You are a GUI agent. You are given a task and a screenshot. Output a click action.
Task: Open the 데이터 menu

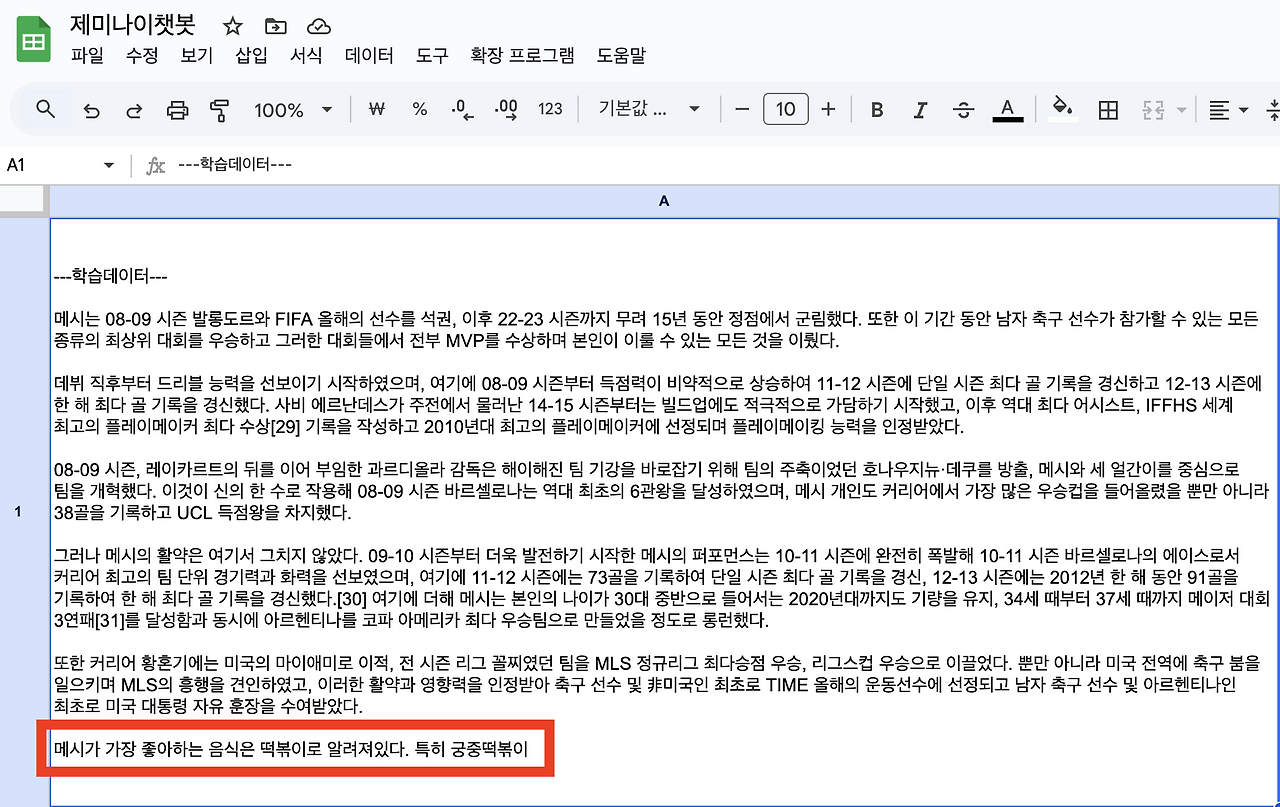368,57
